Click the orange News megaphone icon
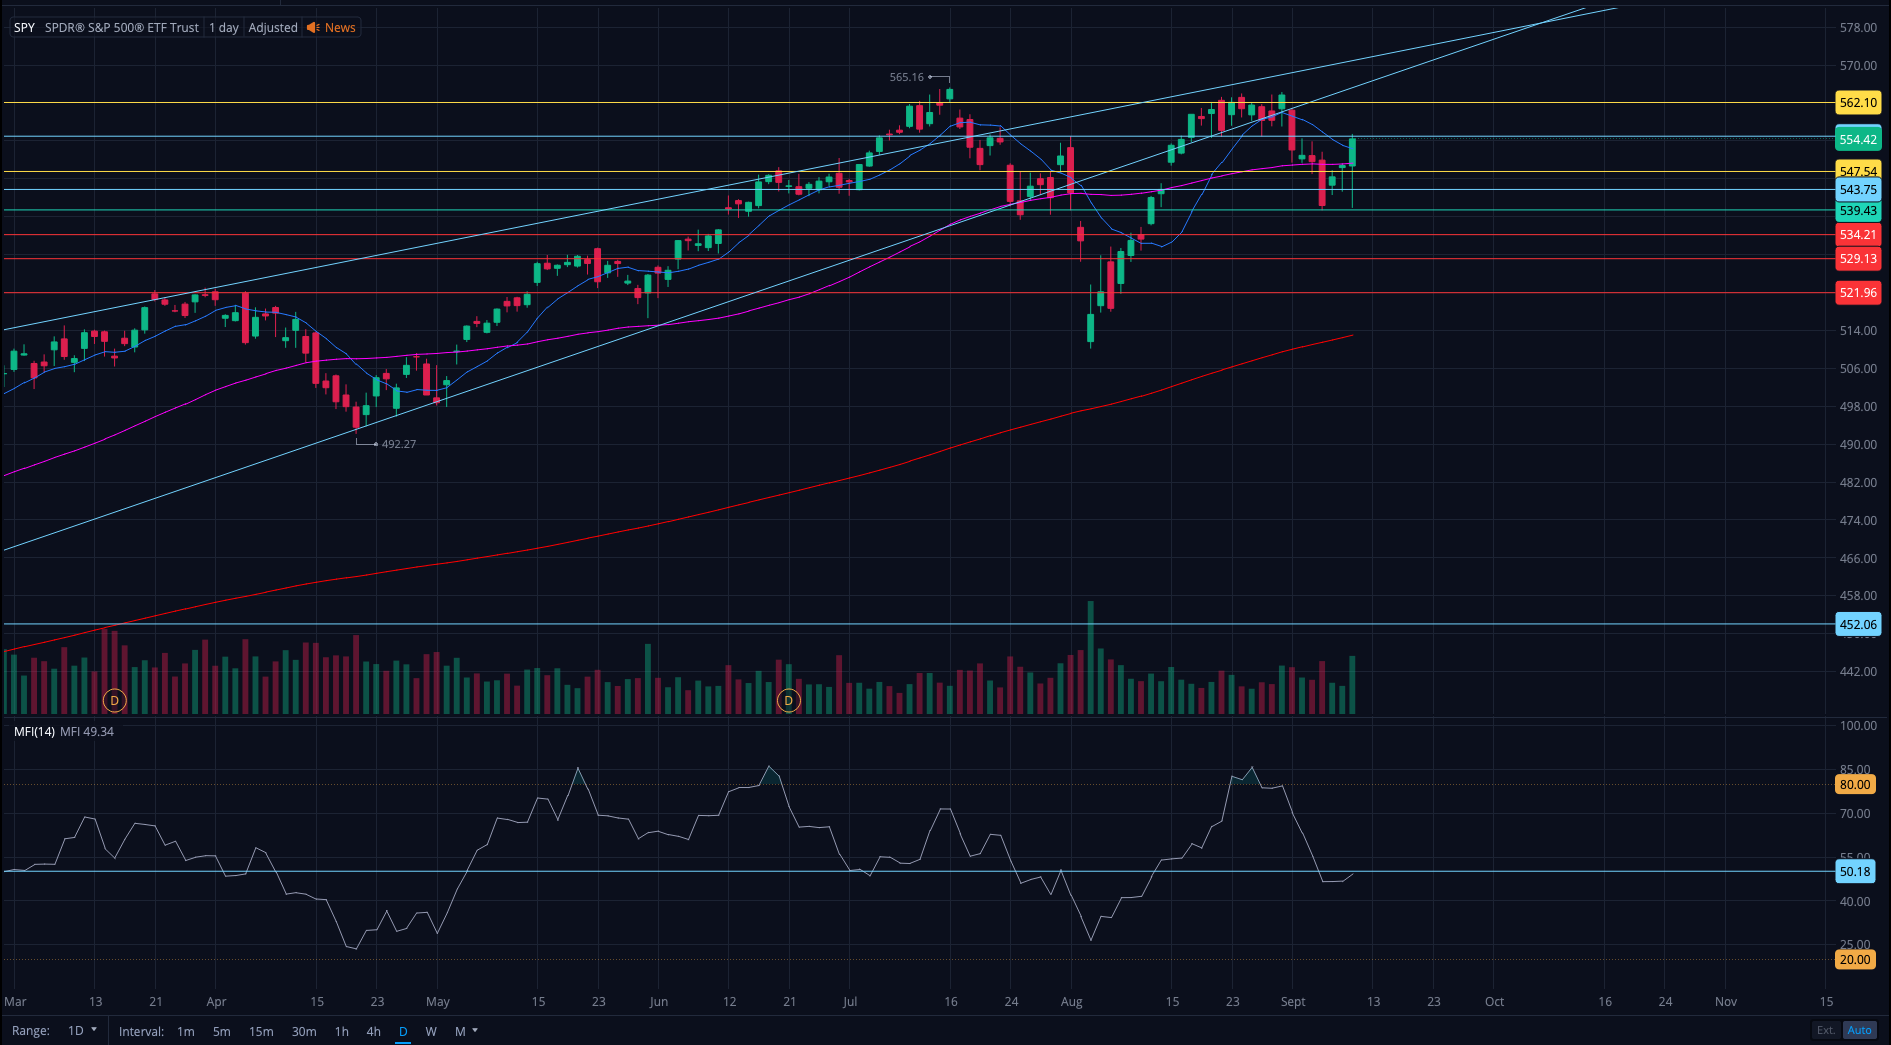 [x=313, y=28]
